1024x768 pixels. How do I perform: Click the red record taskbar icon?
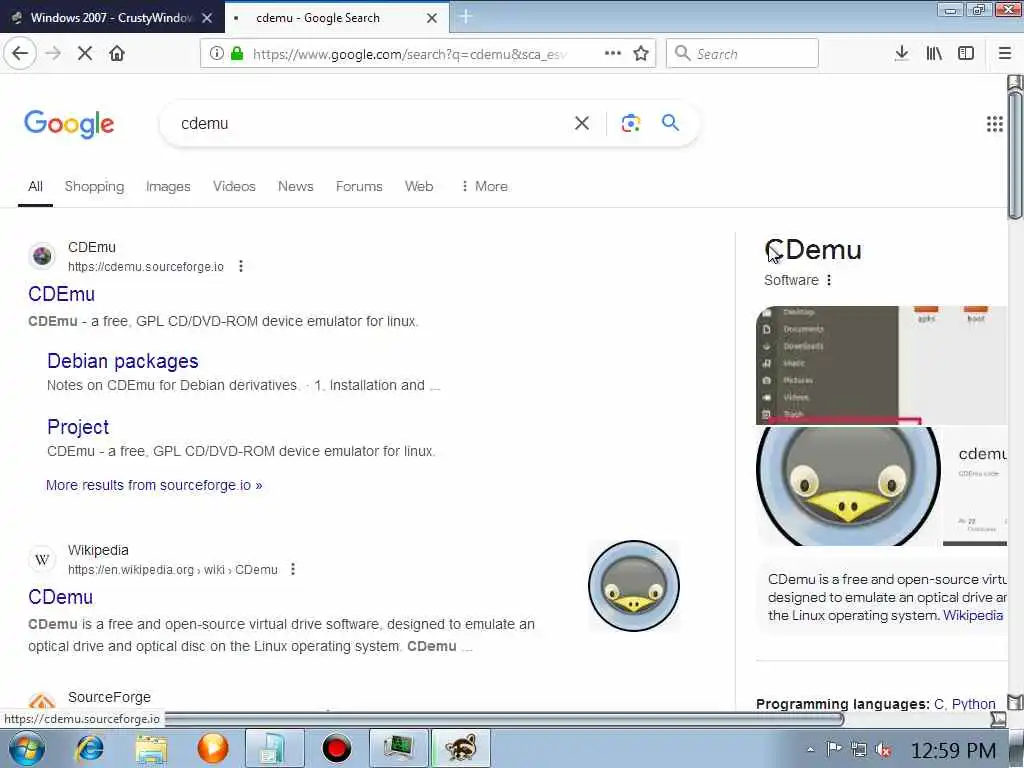tap(336, 748)
